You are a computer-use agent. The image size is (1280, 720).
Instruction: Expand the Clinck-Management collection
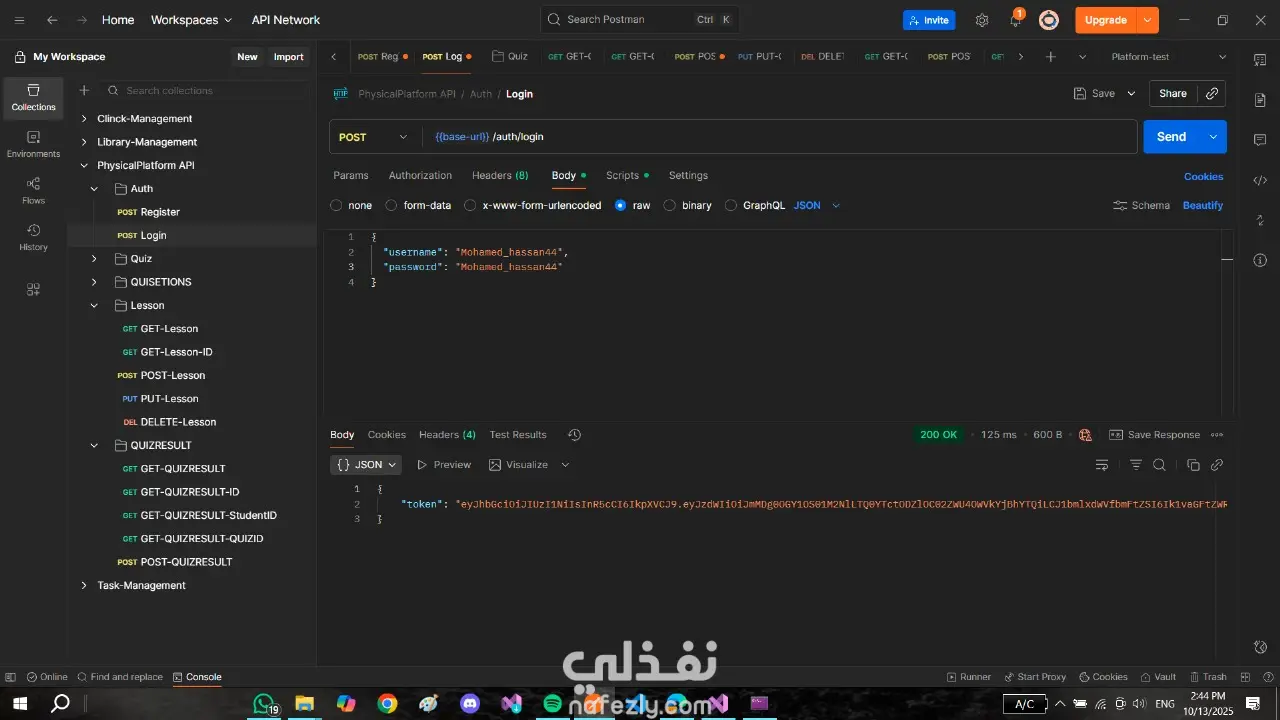coord(84,119)
